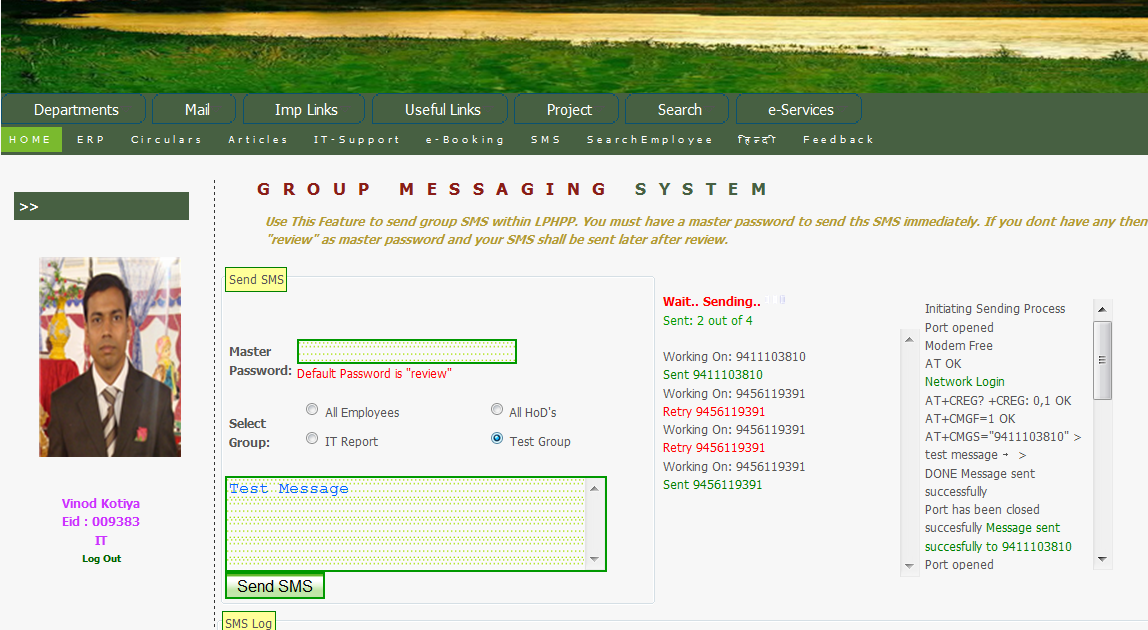Viewport: 1148px width, 630px height.
Task: Open the Imp Links menu
Action: [304, 109]
